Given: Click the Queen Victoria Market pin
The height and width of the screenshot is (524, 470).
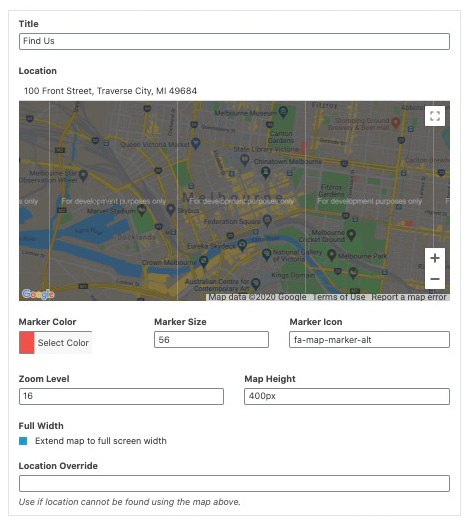Looking at the screenshot, I should (x=196, y=143).
